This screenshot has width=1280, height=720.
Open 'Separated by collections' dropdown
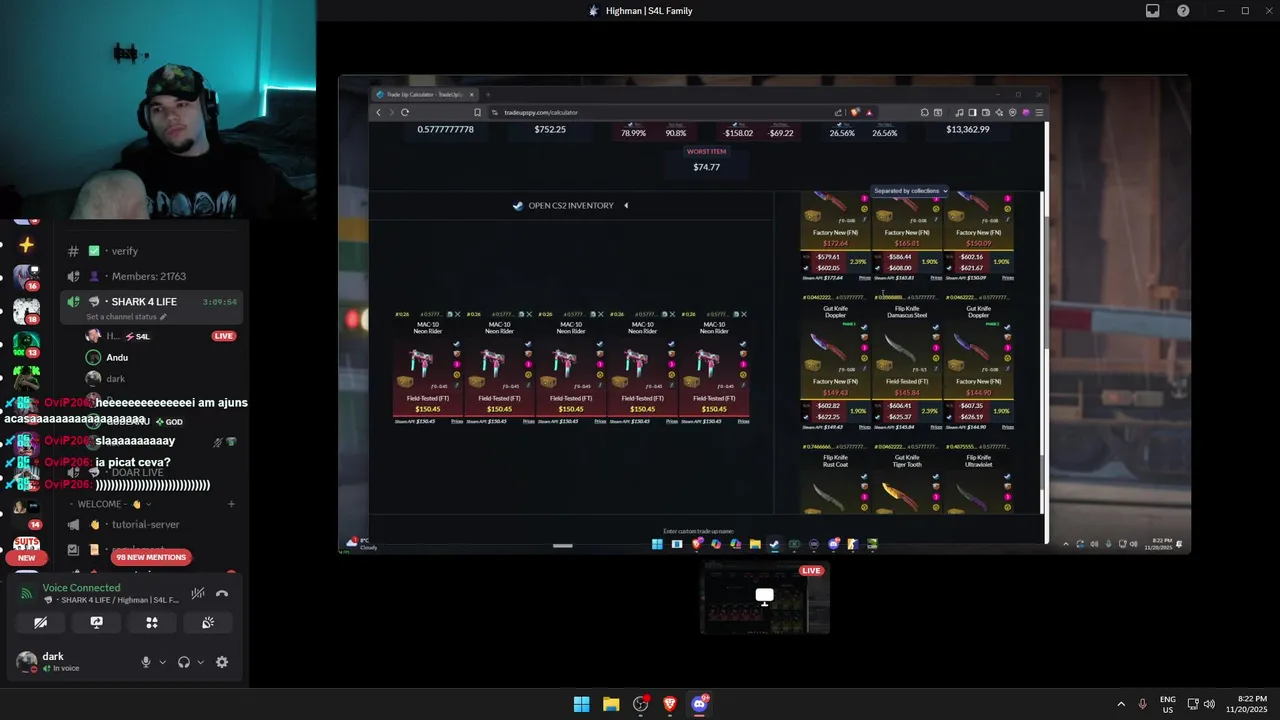pos(910,191)
